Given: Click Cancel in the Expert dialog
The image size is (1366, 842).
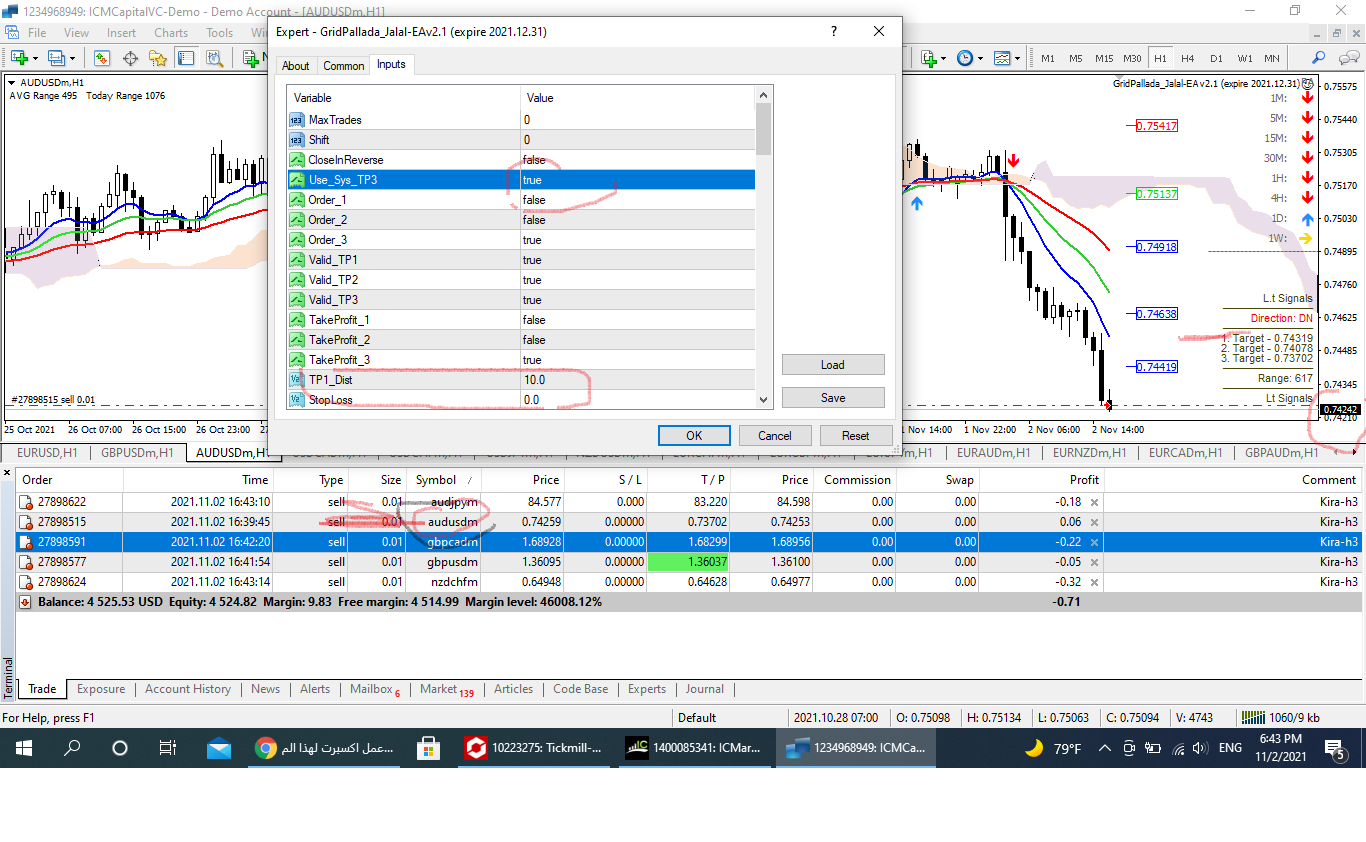Looking at the screenshot, I should click(x=775, y=435).
